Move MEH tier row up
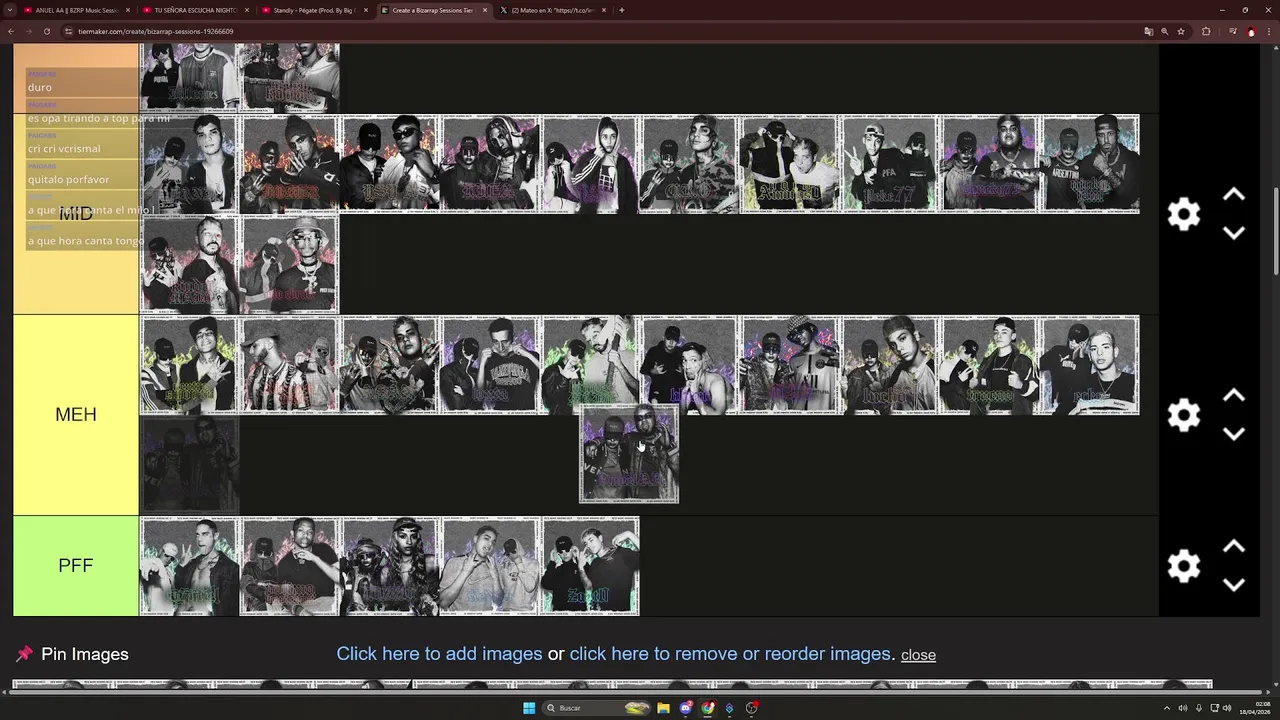This screenshot has height=720, width=1280. tap(1234, 396)
